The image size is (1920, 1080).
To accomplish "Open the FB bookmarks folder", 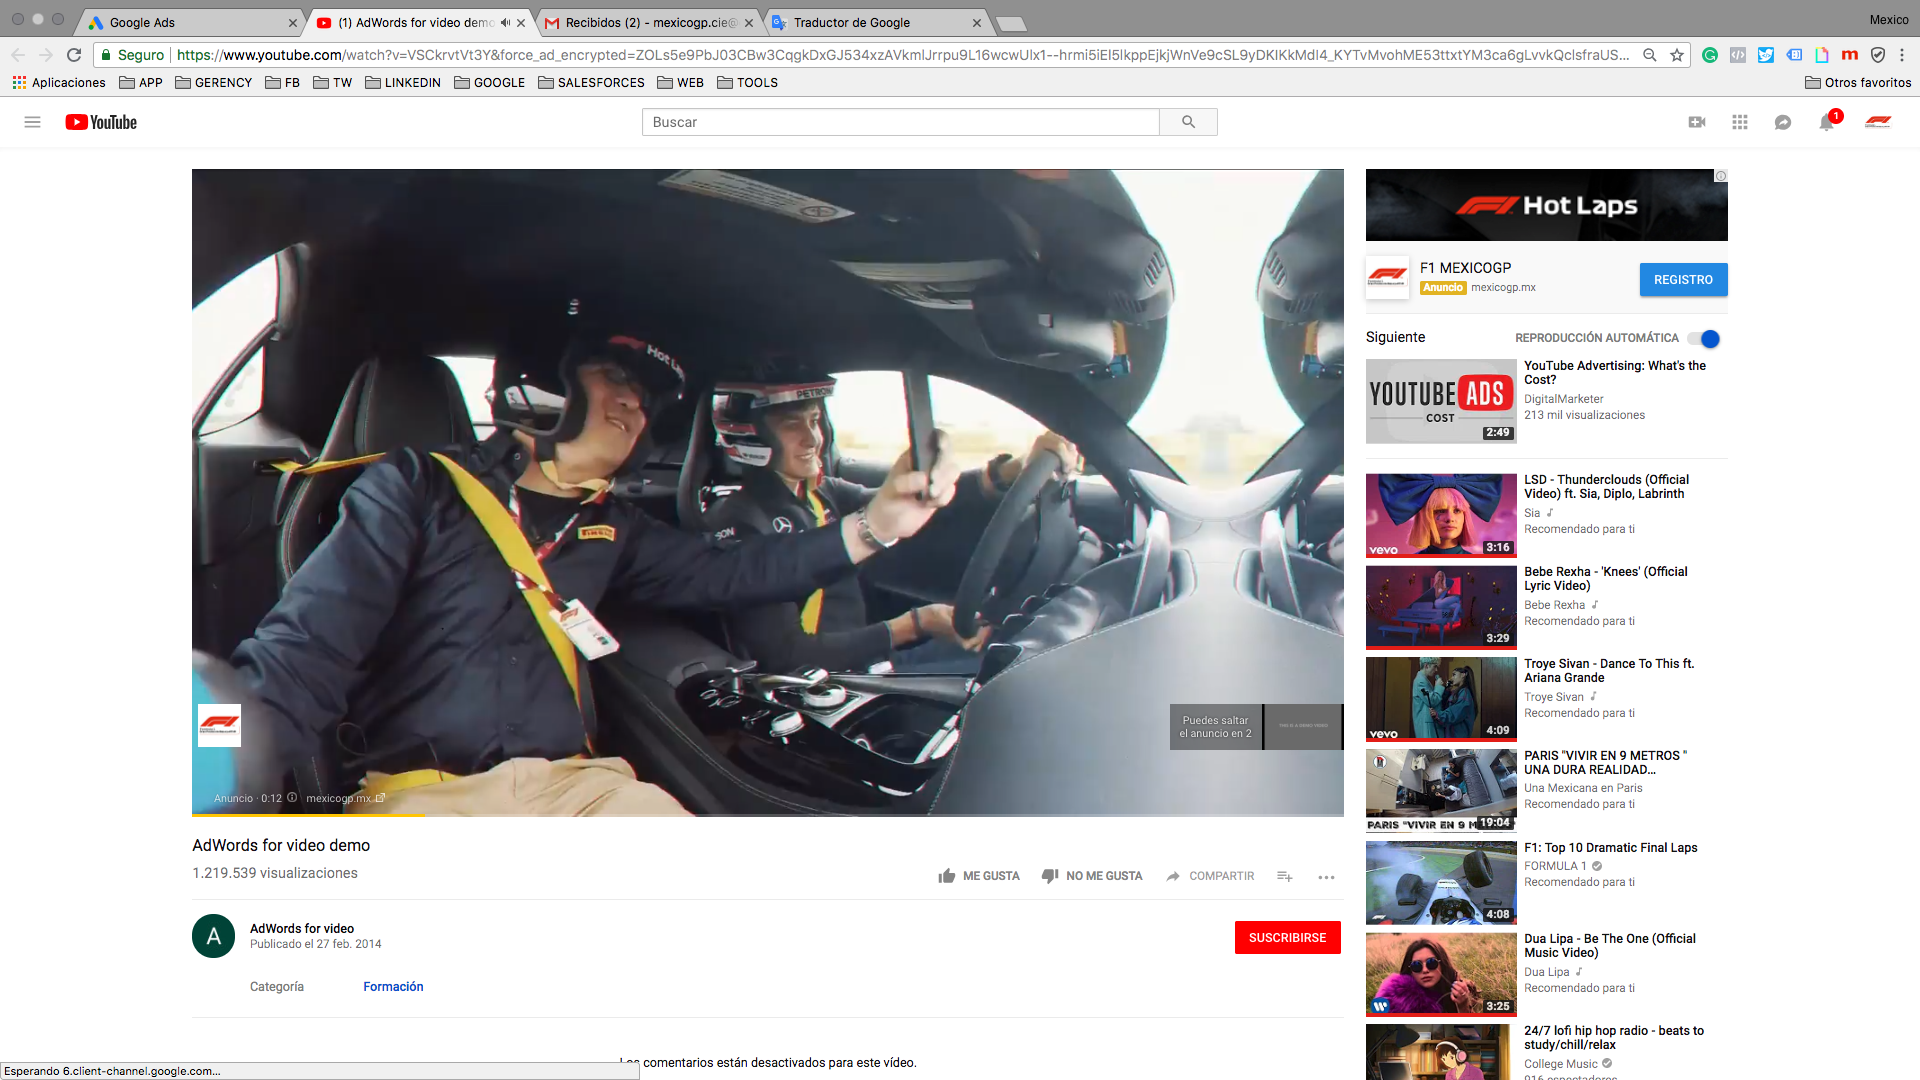I will [282, 83].
